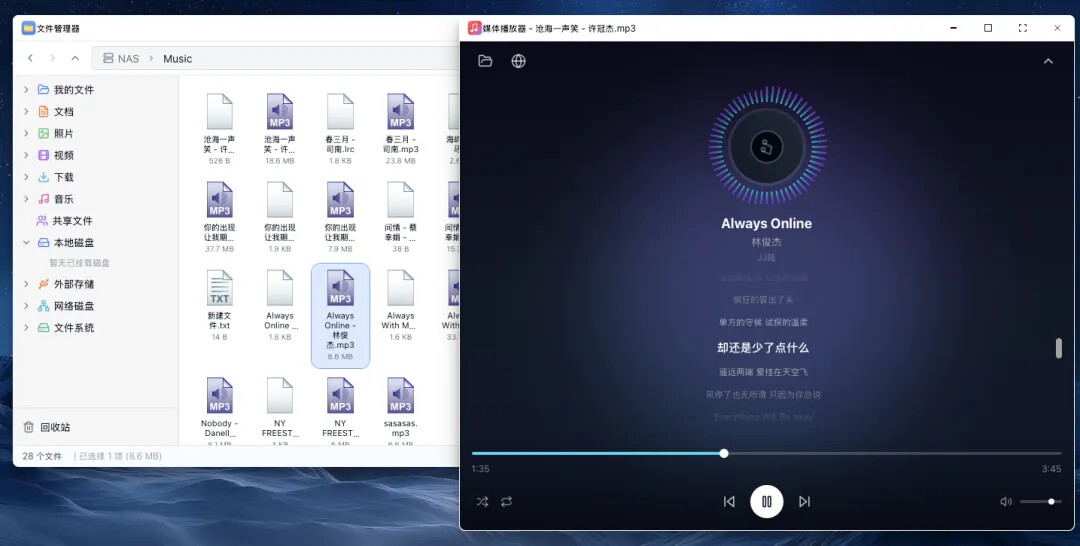Expand the 我的文件 tree node
Screen dimensions: 1080x546
coord(26,90)
